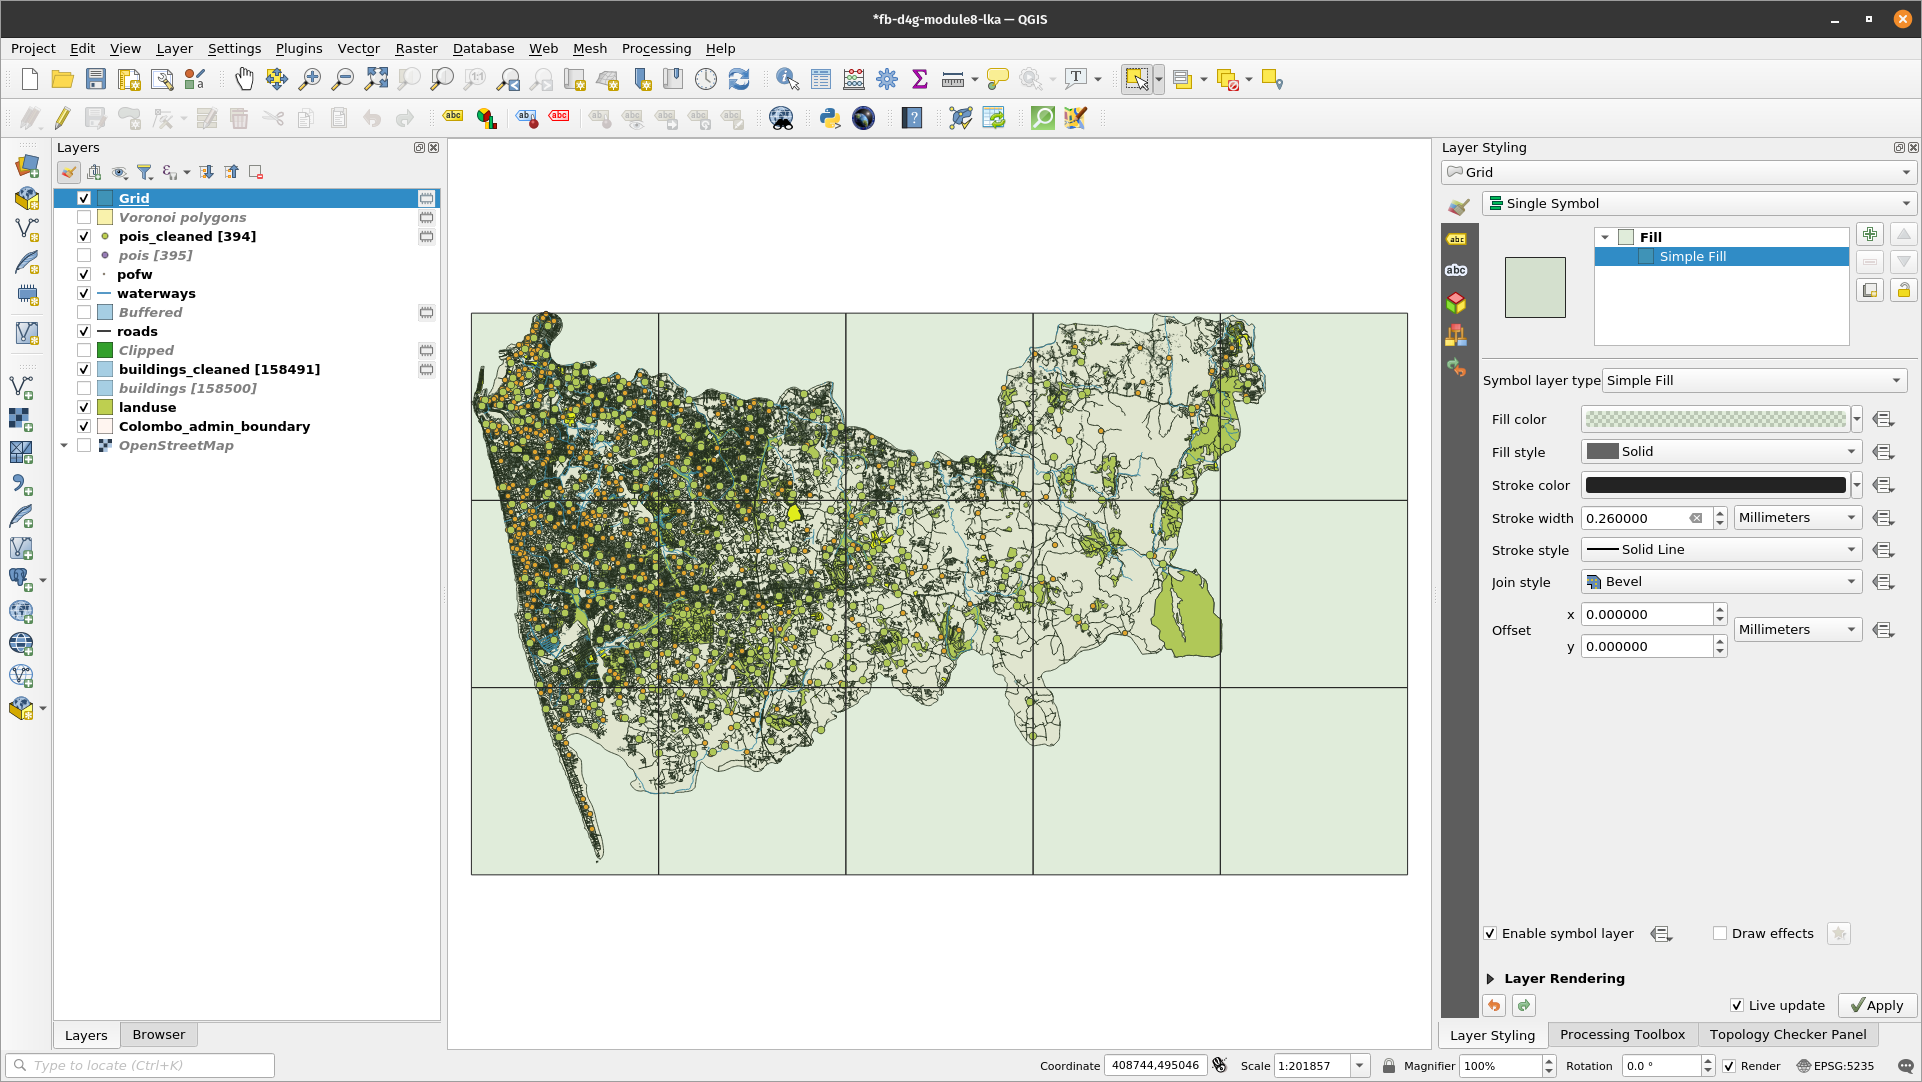Image resolution: width=1922 pixels, height=1082 pixels.
Task: Select the buildings_cleaned layer
Action: pos(219,369)
